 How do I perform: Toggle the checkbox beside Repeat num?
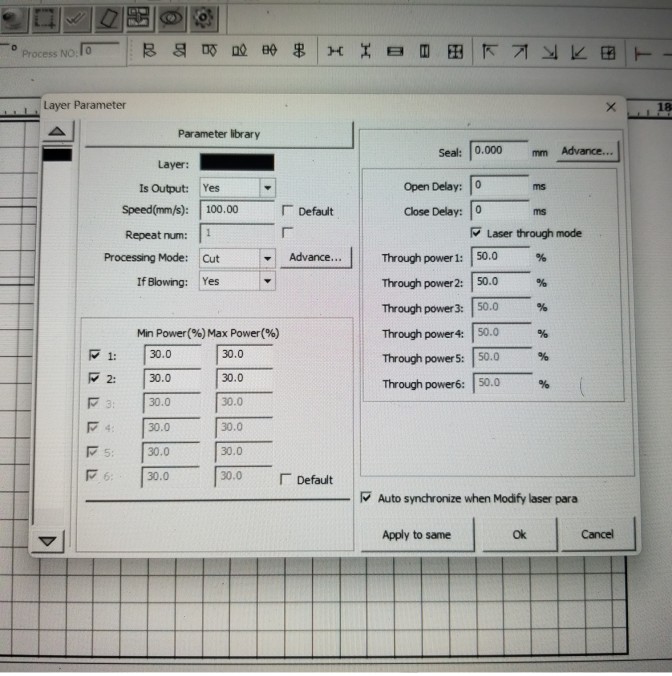pyautogui.click(x=287, y=233)
